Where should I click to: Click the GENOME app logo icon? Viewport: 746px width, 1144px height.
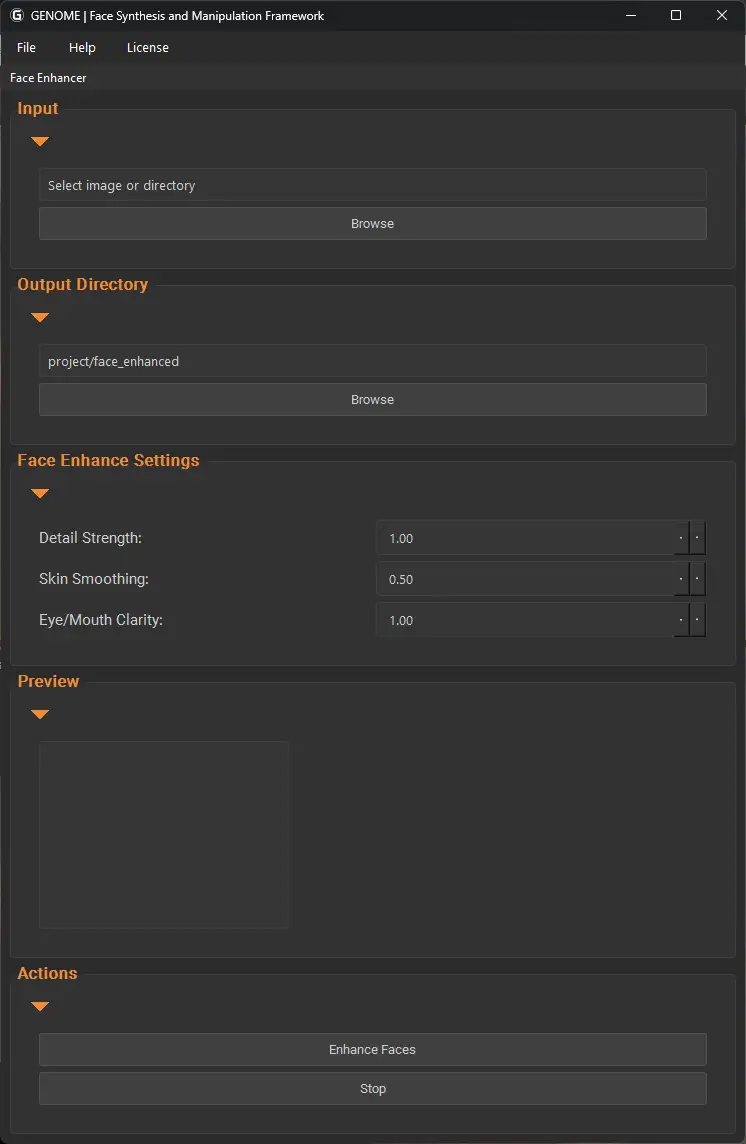(x=17, y=15)
